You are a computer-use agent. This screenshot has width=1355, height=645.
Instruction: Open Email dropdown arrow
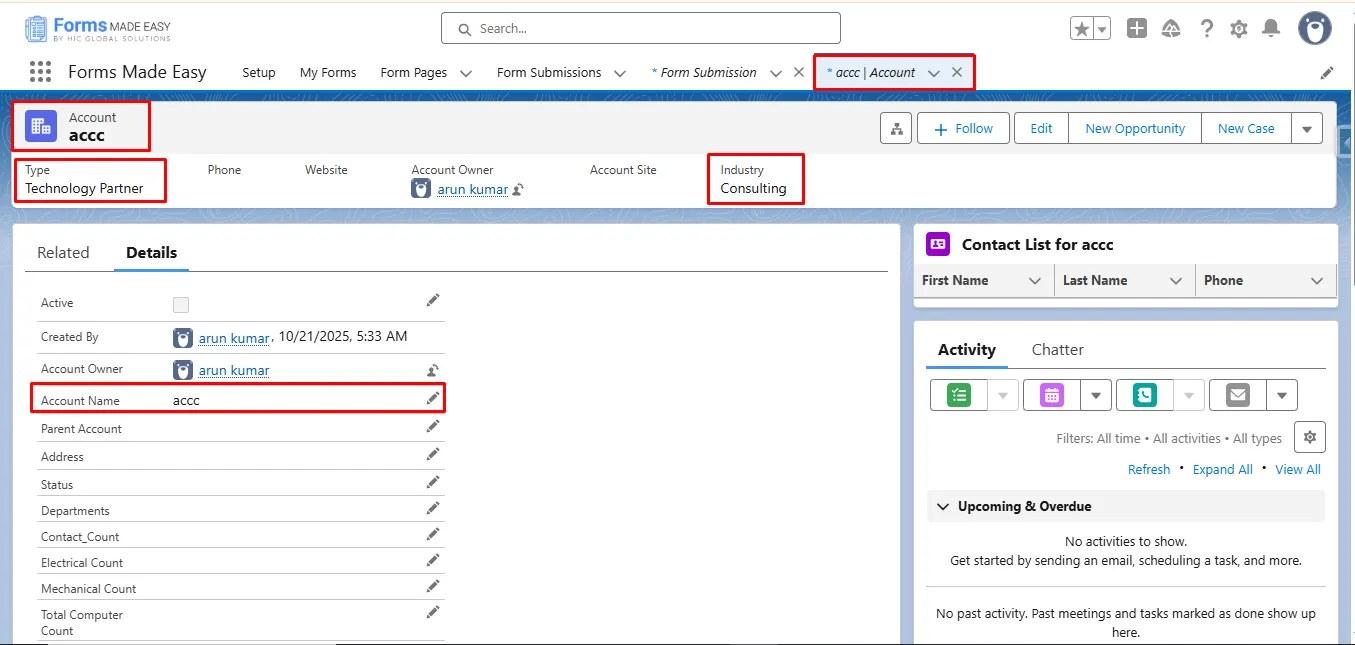1282,395
